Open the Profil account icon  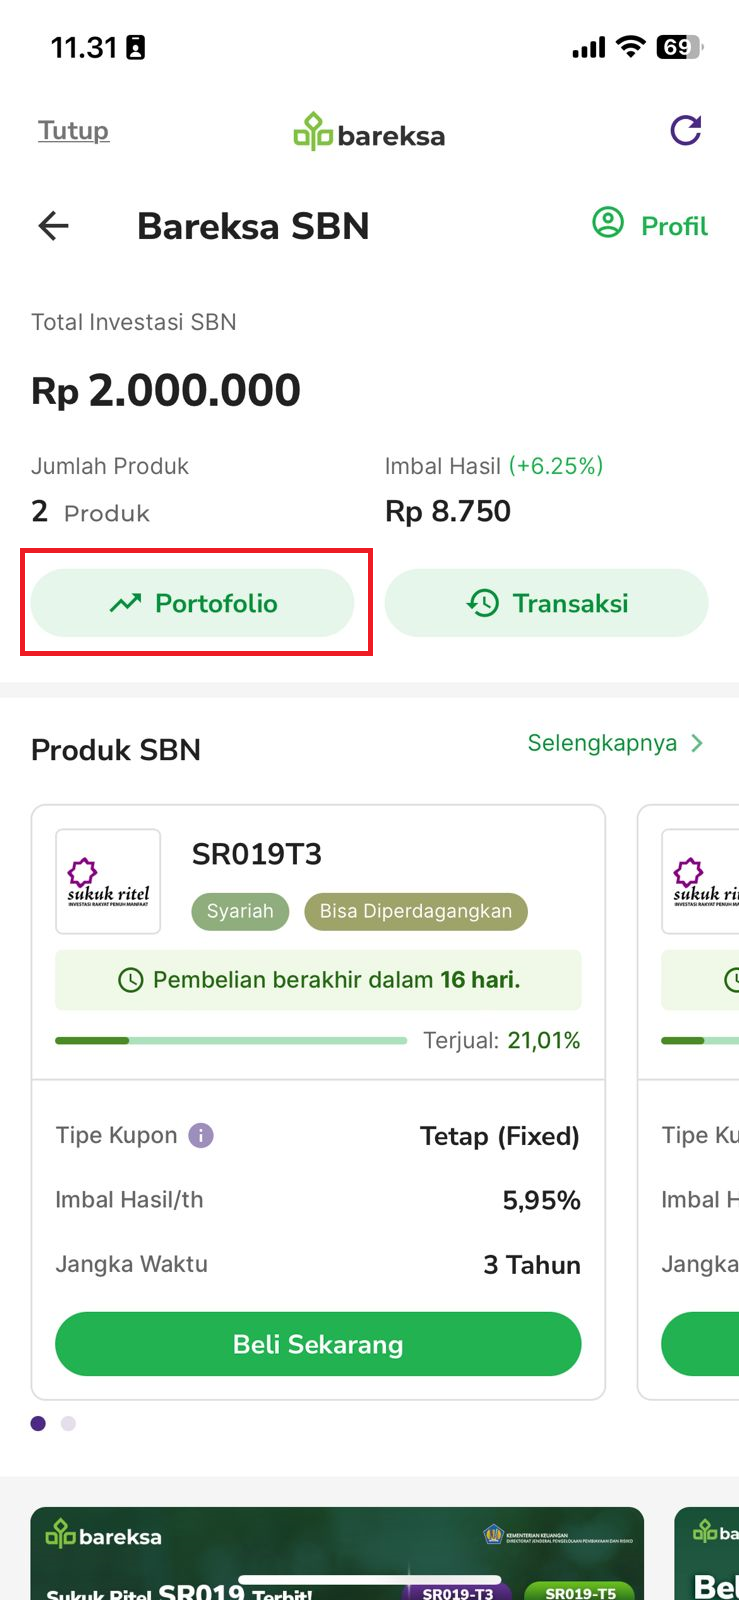point(608,223)
